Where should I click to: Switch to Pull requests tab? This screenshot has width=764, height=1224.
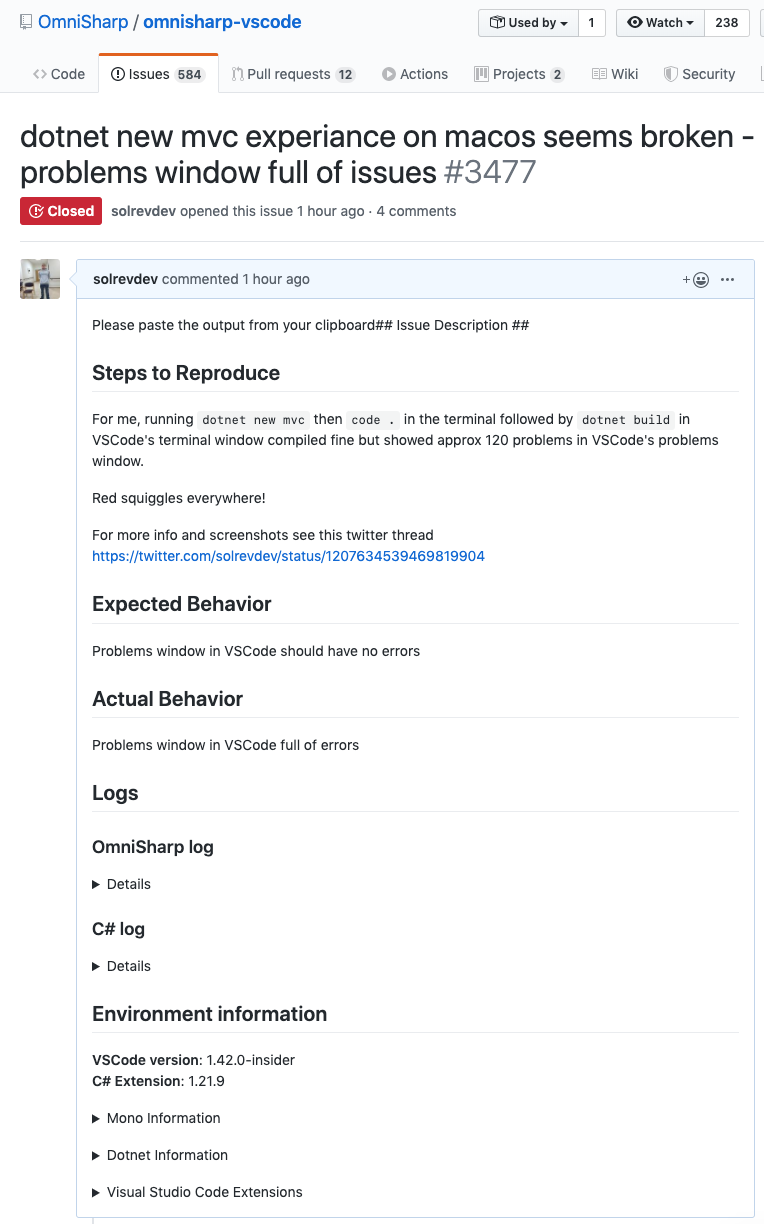point(293,74)
